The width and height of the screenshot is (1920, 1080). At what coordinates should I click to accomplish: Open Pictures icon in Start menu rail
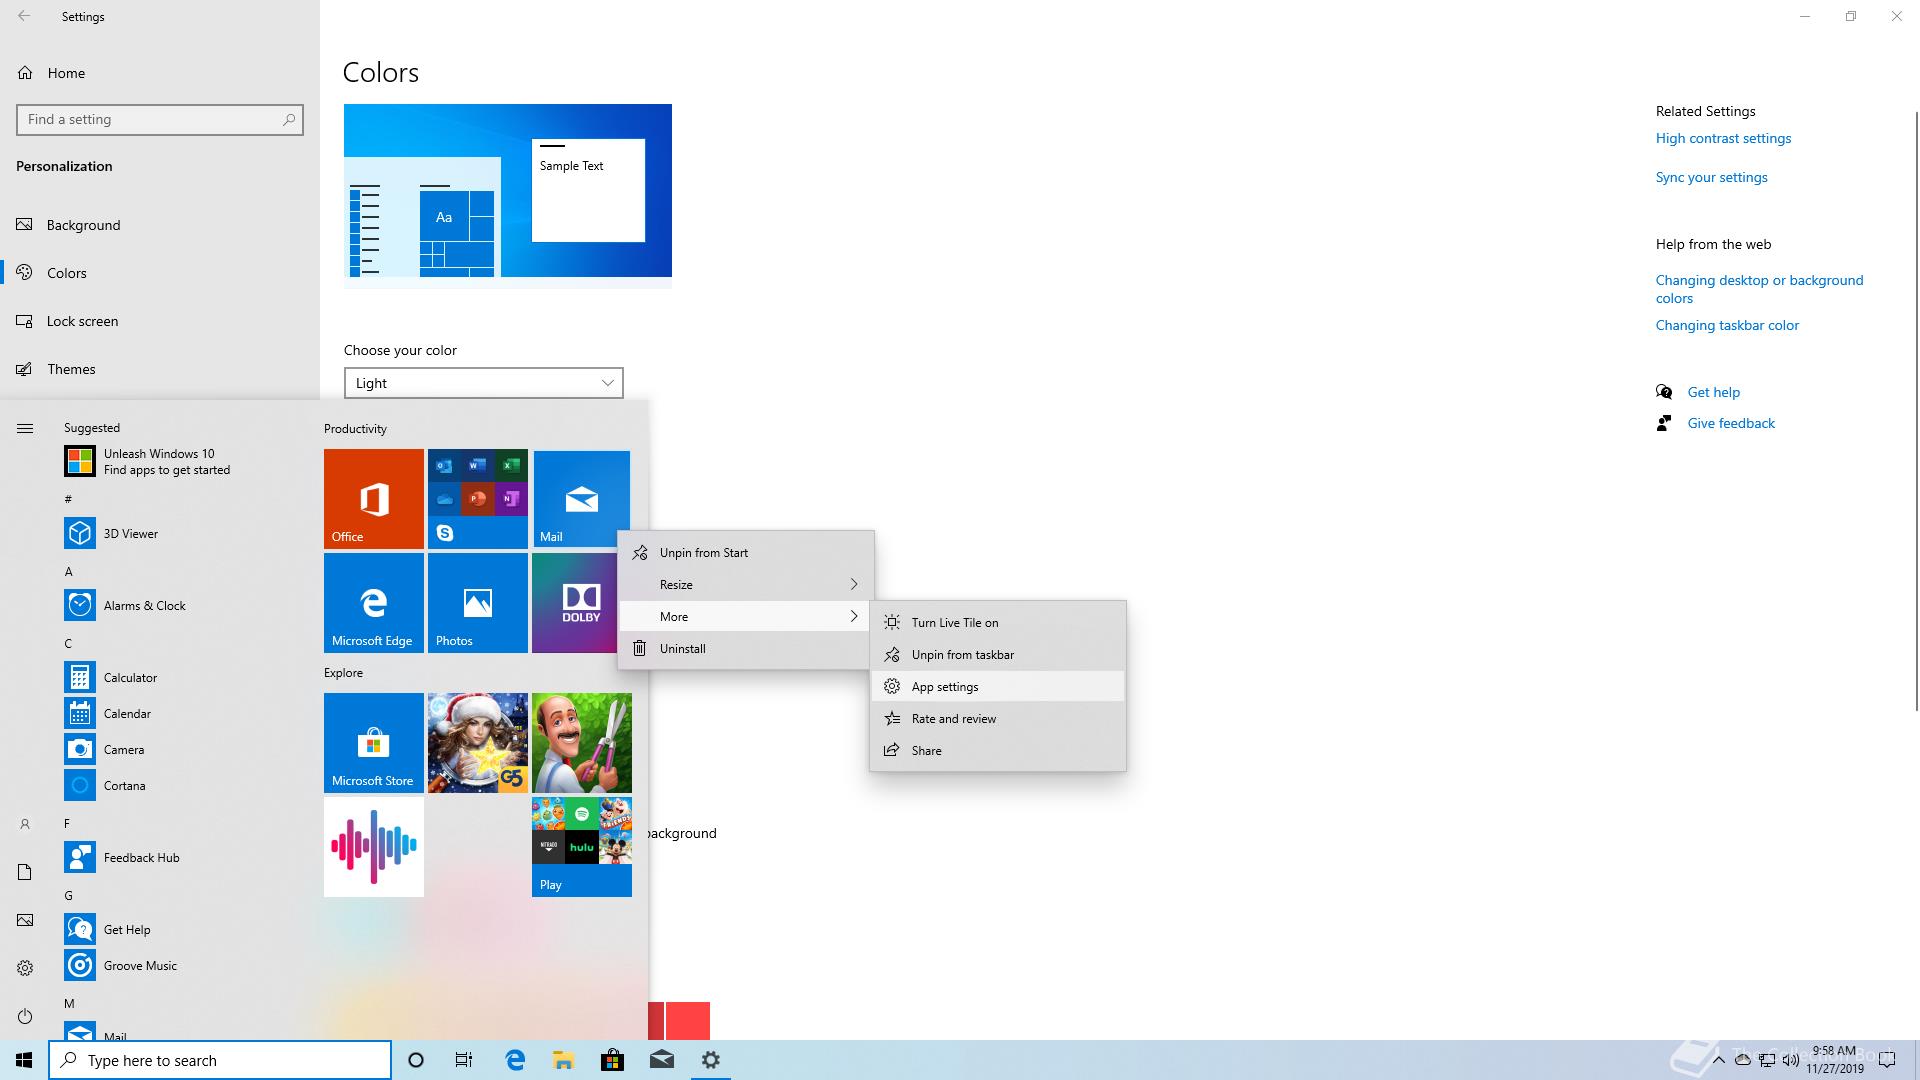(x=25, y=920)
